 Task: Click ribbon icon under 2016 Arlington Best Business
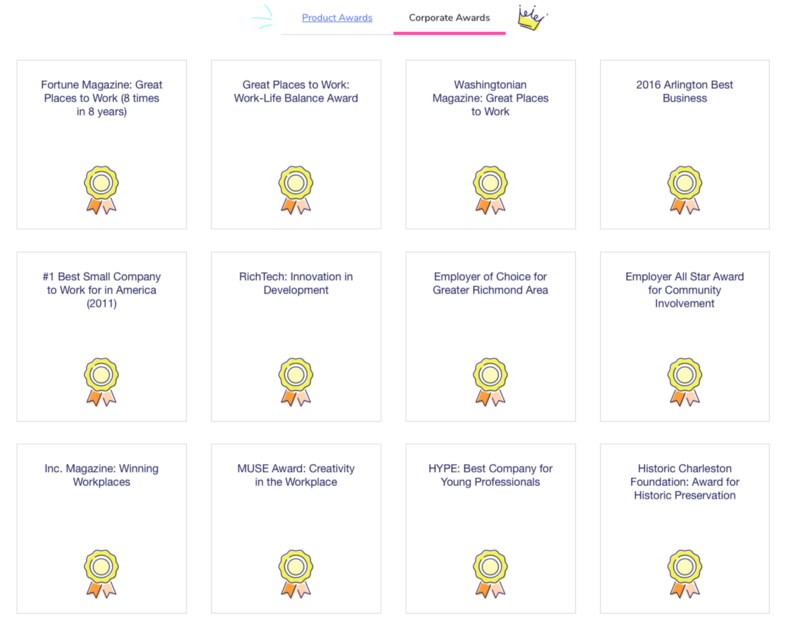(685, 190)
